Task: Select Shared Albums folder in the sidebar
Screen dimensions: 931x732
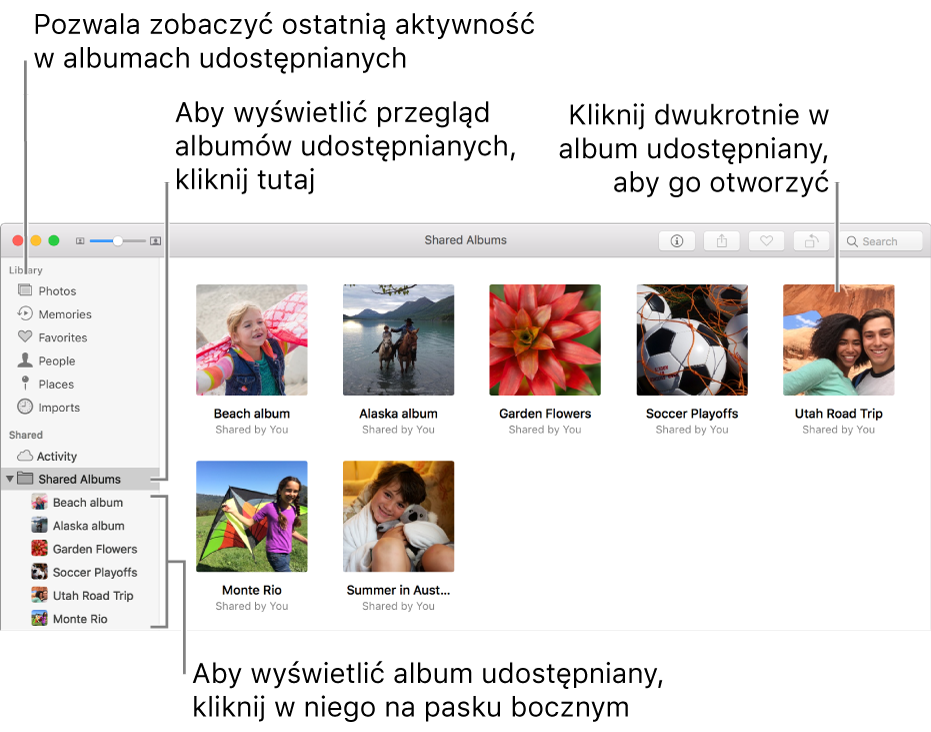Action: 80,479
